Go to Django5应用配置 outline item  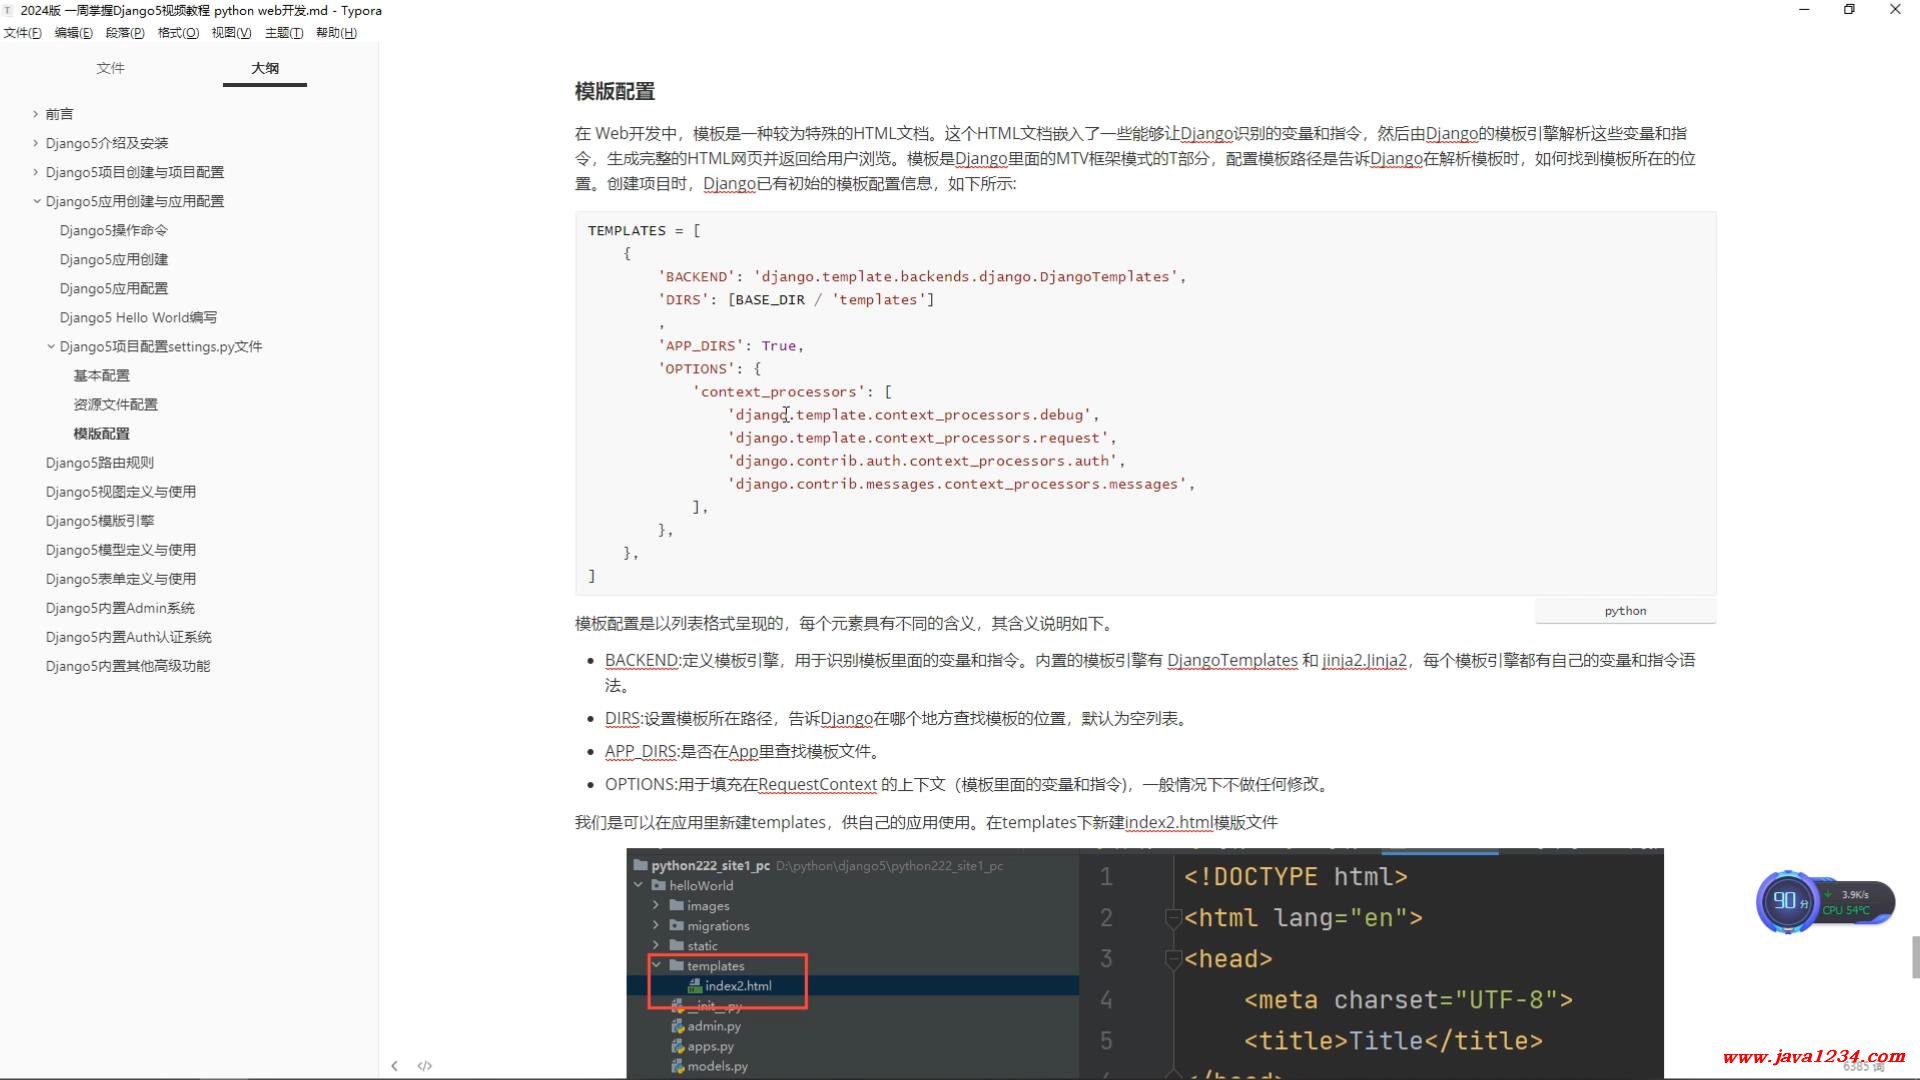(x=114, y=288)
